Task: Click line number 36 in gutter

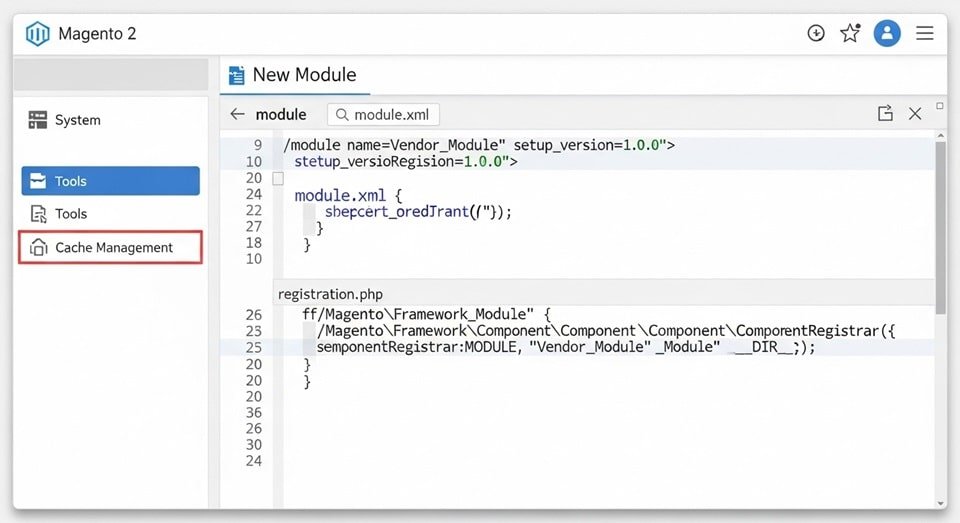Action: [253, 413]
